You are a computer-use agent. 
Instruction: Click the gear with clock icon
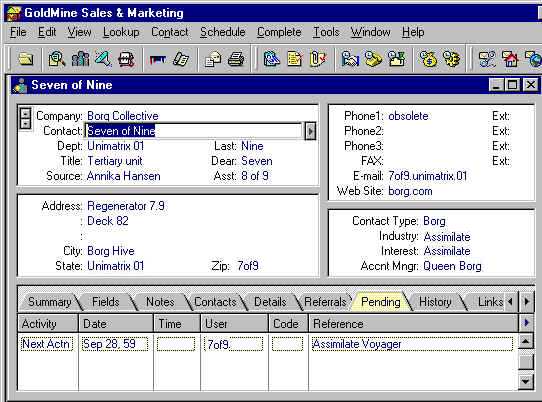click(451, 59)
